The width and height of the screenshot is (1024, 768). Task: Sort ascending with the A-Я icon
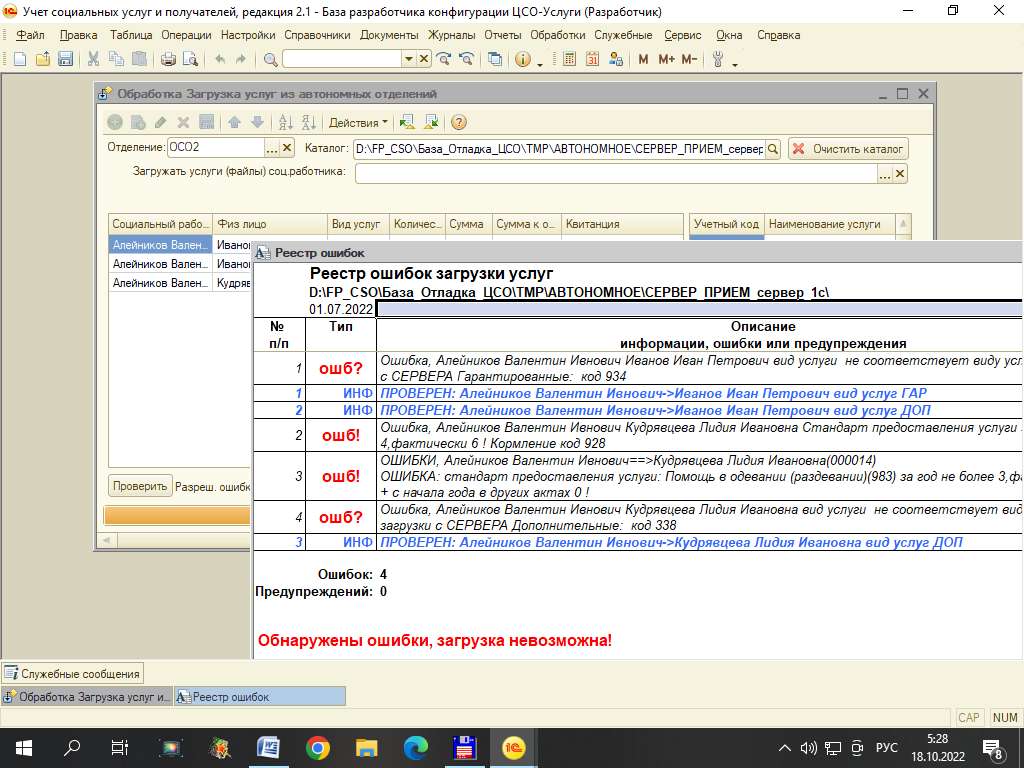(285, 122)
